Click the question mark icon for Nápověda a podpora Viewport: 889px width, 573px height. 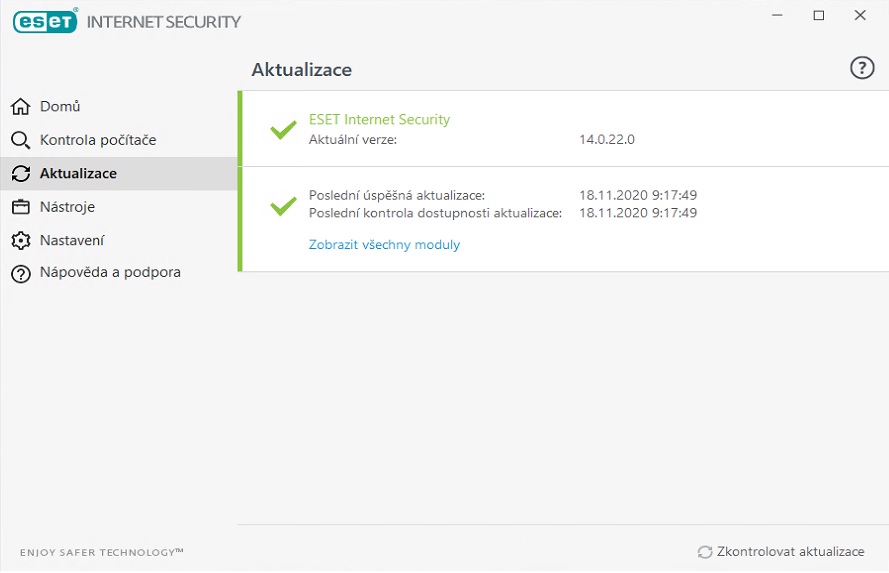(x=21, y=274)
